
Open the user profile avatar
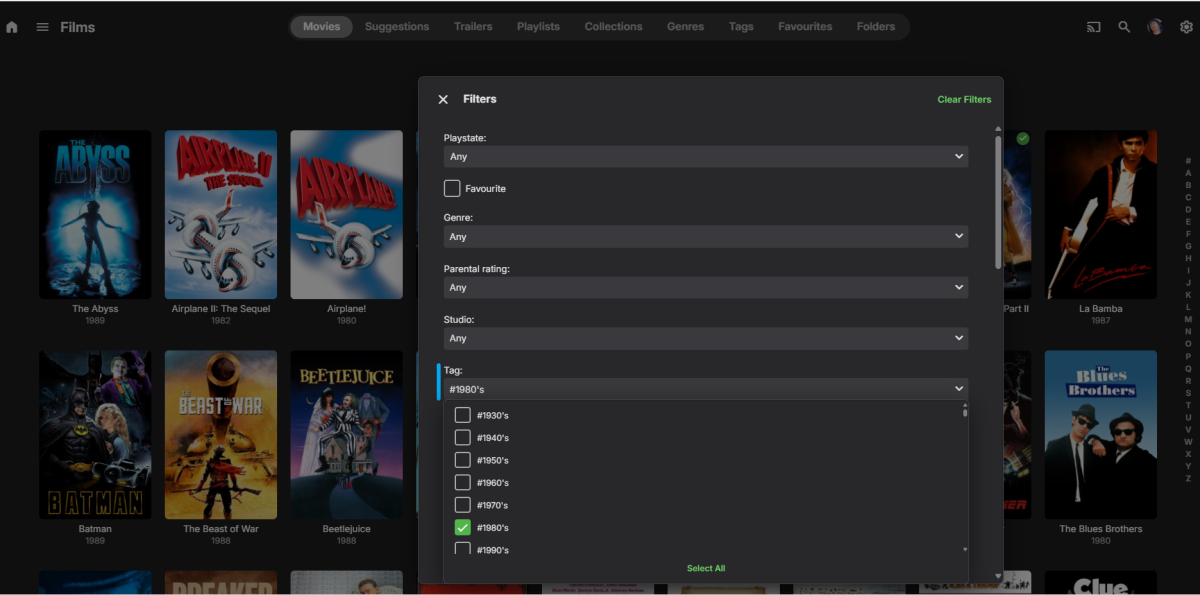click(1155, 27)
